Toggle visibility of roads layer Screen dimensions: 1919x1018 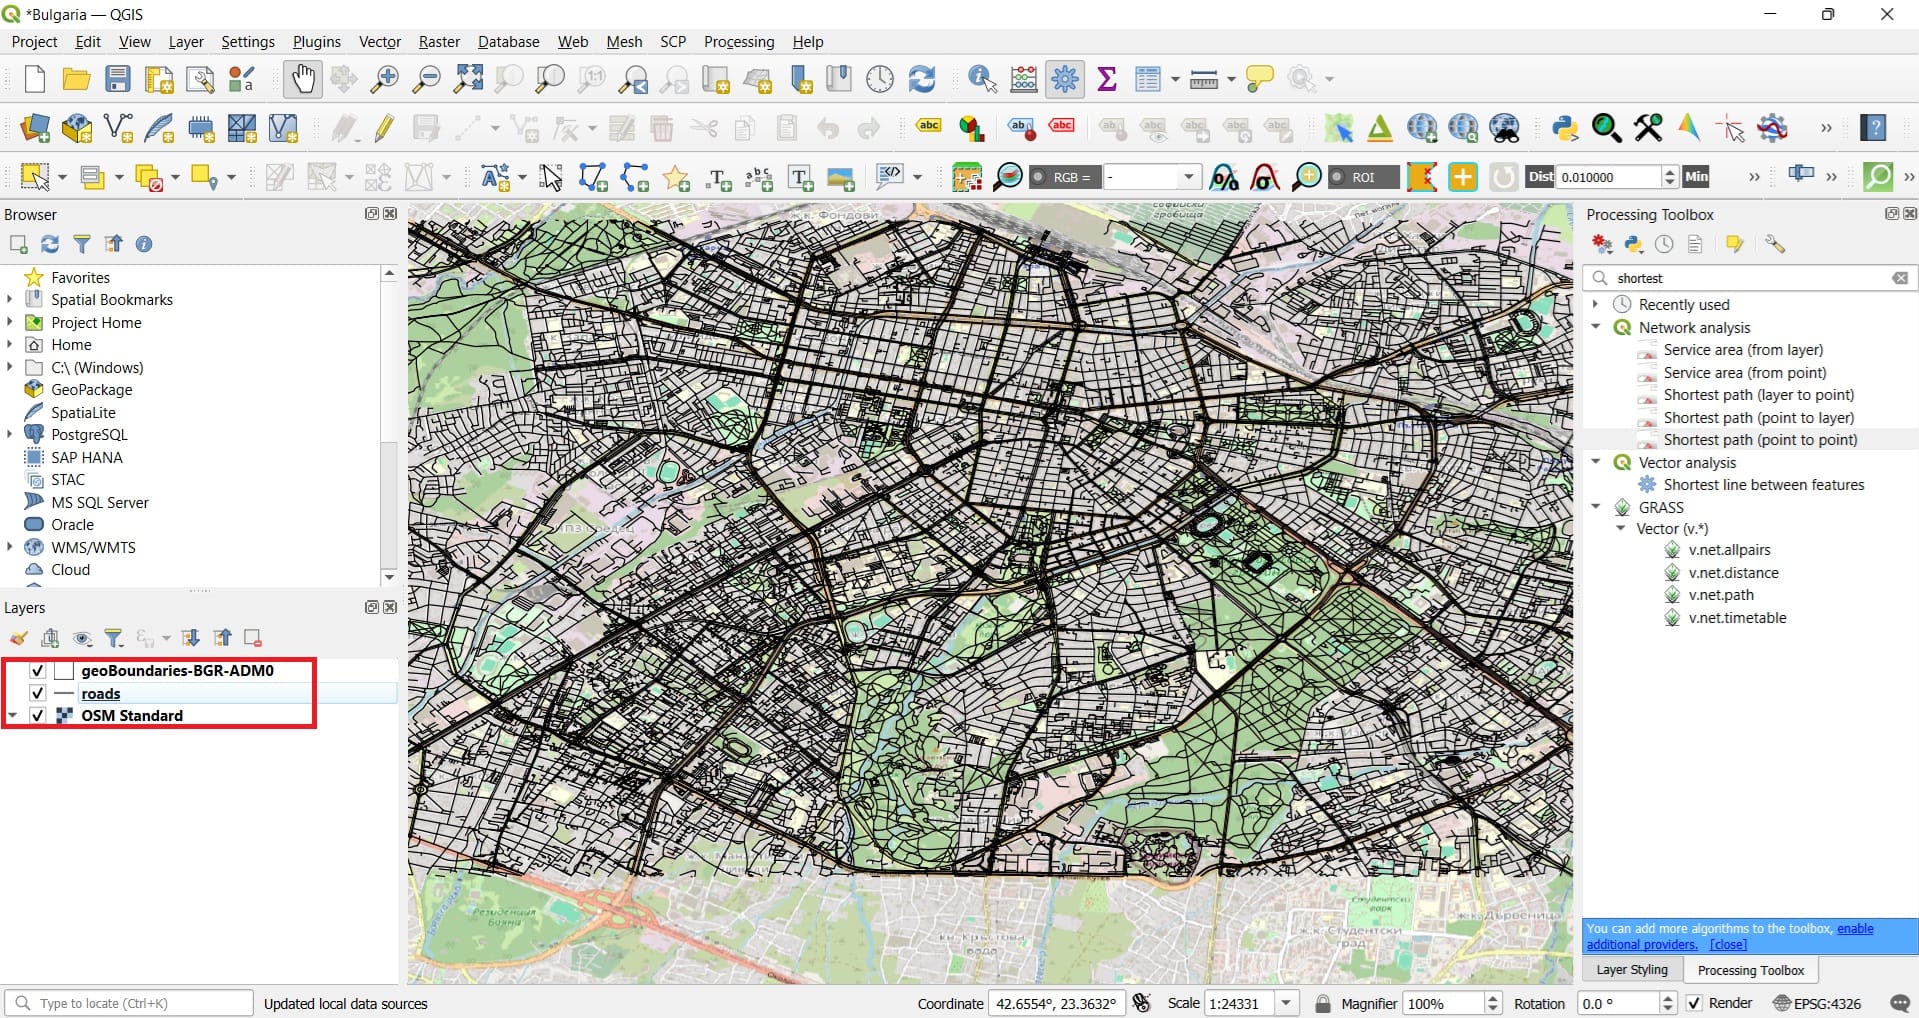(x=38, y=693)
